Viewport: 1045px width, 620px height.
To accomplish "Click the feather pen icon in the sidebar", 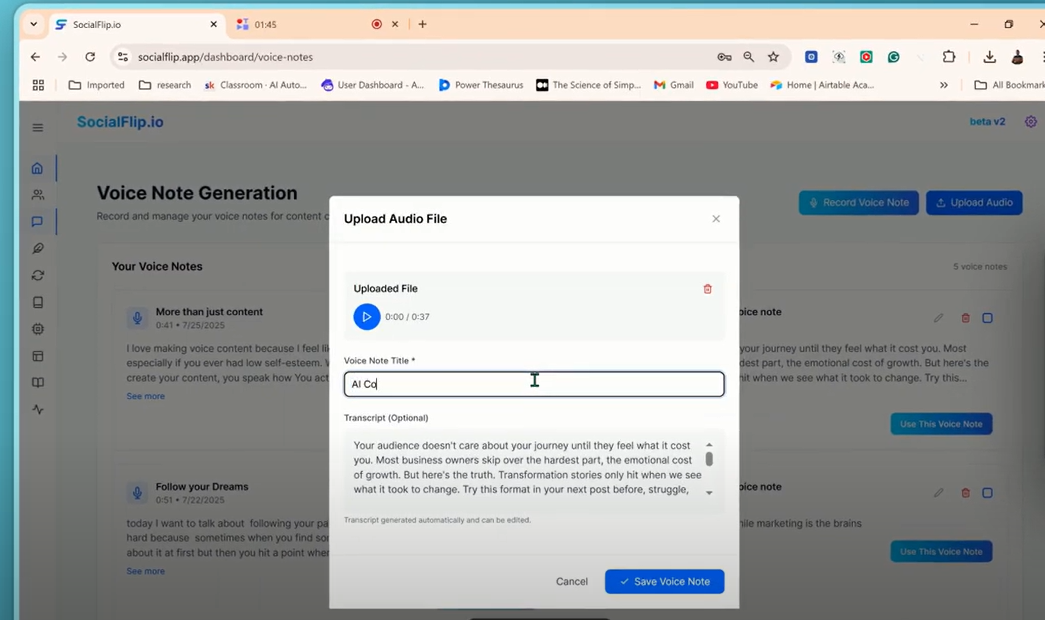I will [x=37, y=248].
